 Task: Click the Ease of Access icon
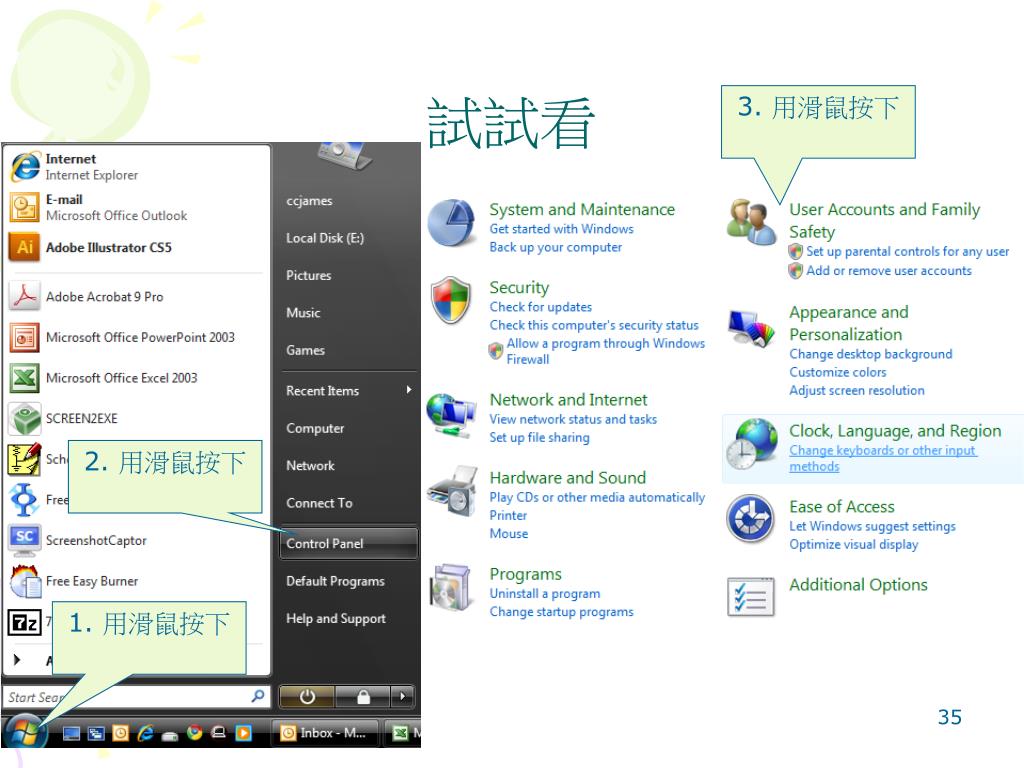point(750,519)
